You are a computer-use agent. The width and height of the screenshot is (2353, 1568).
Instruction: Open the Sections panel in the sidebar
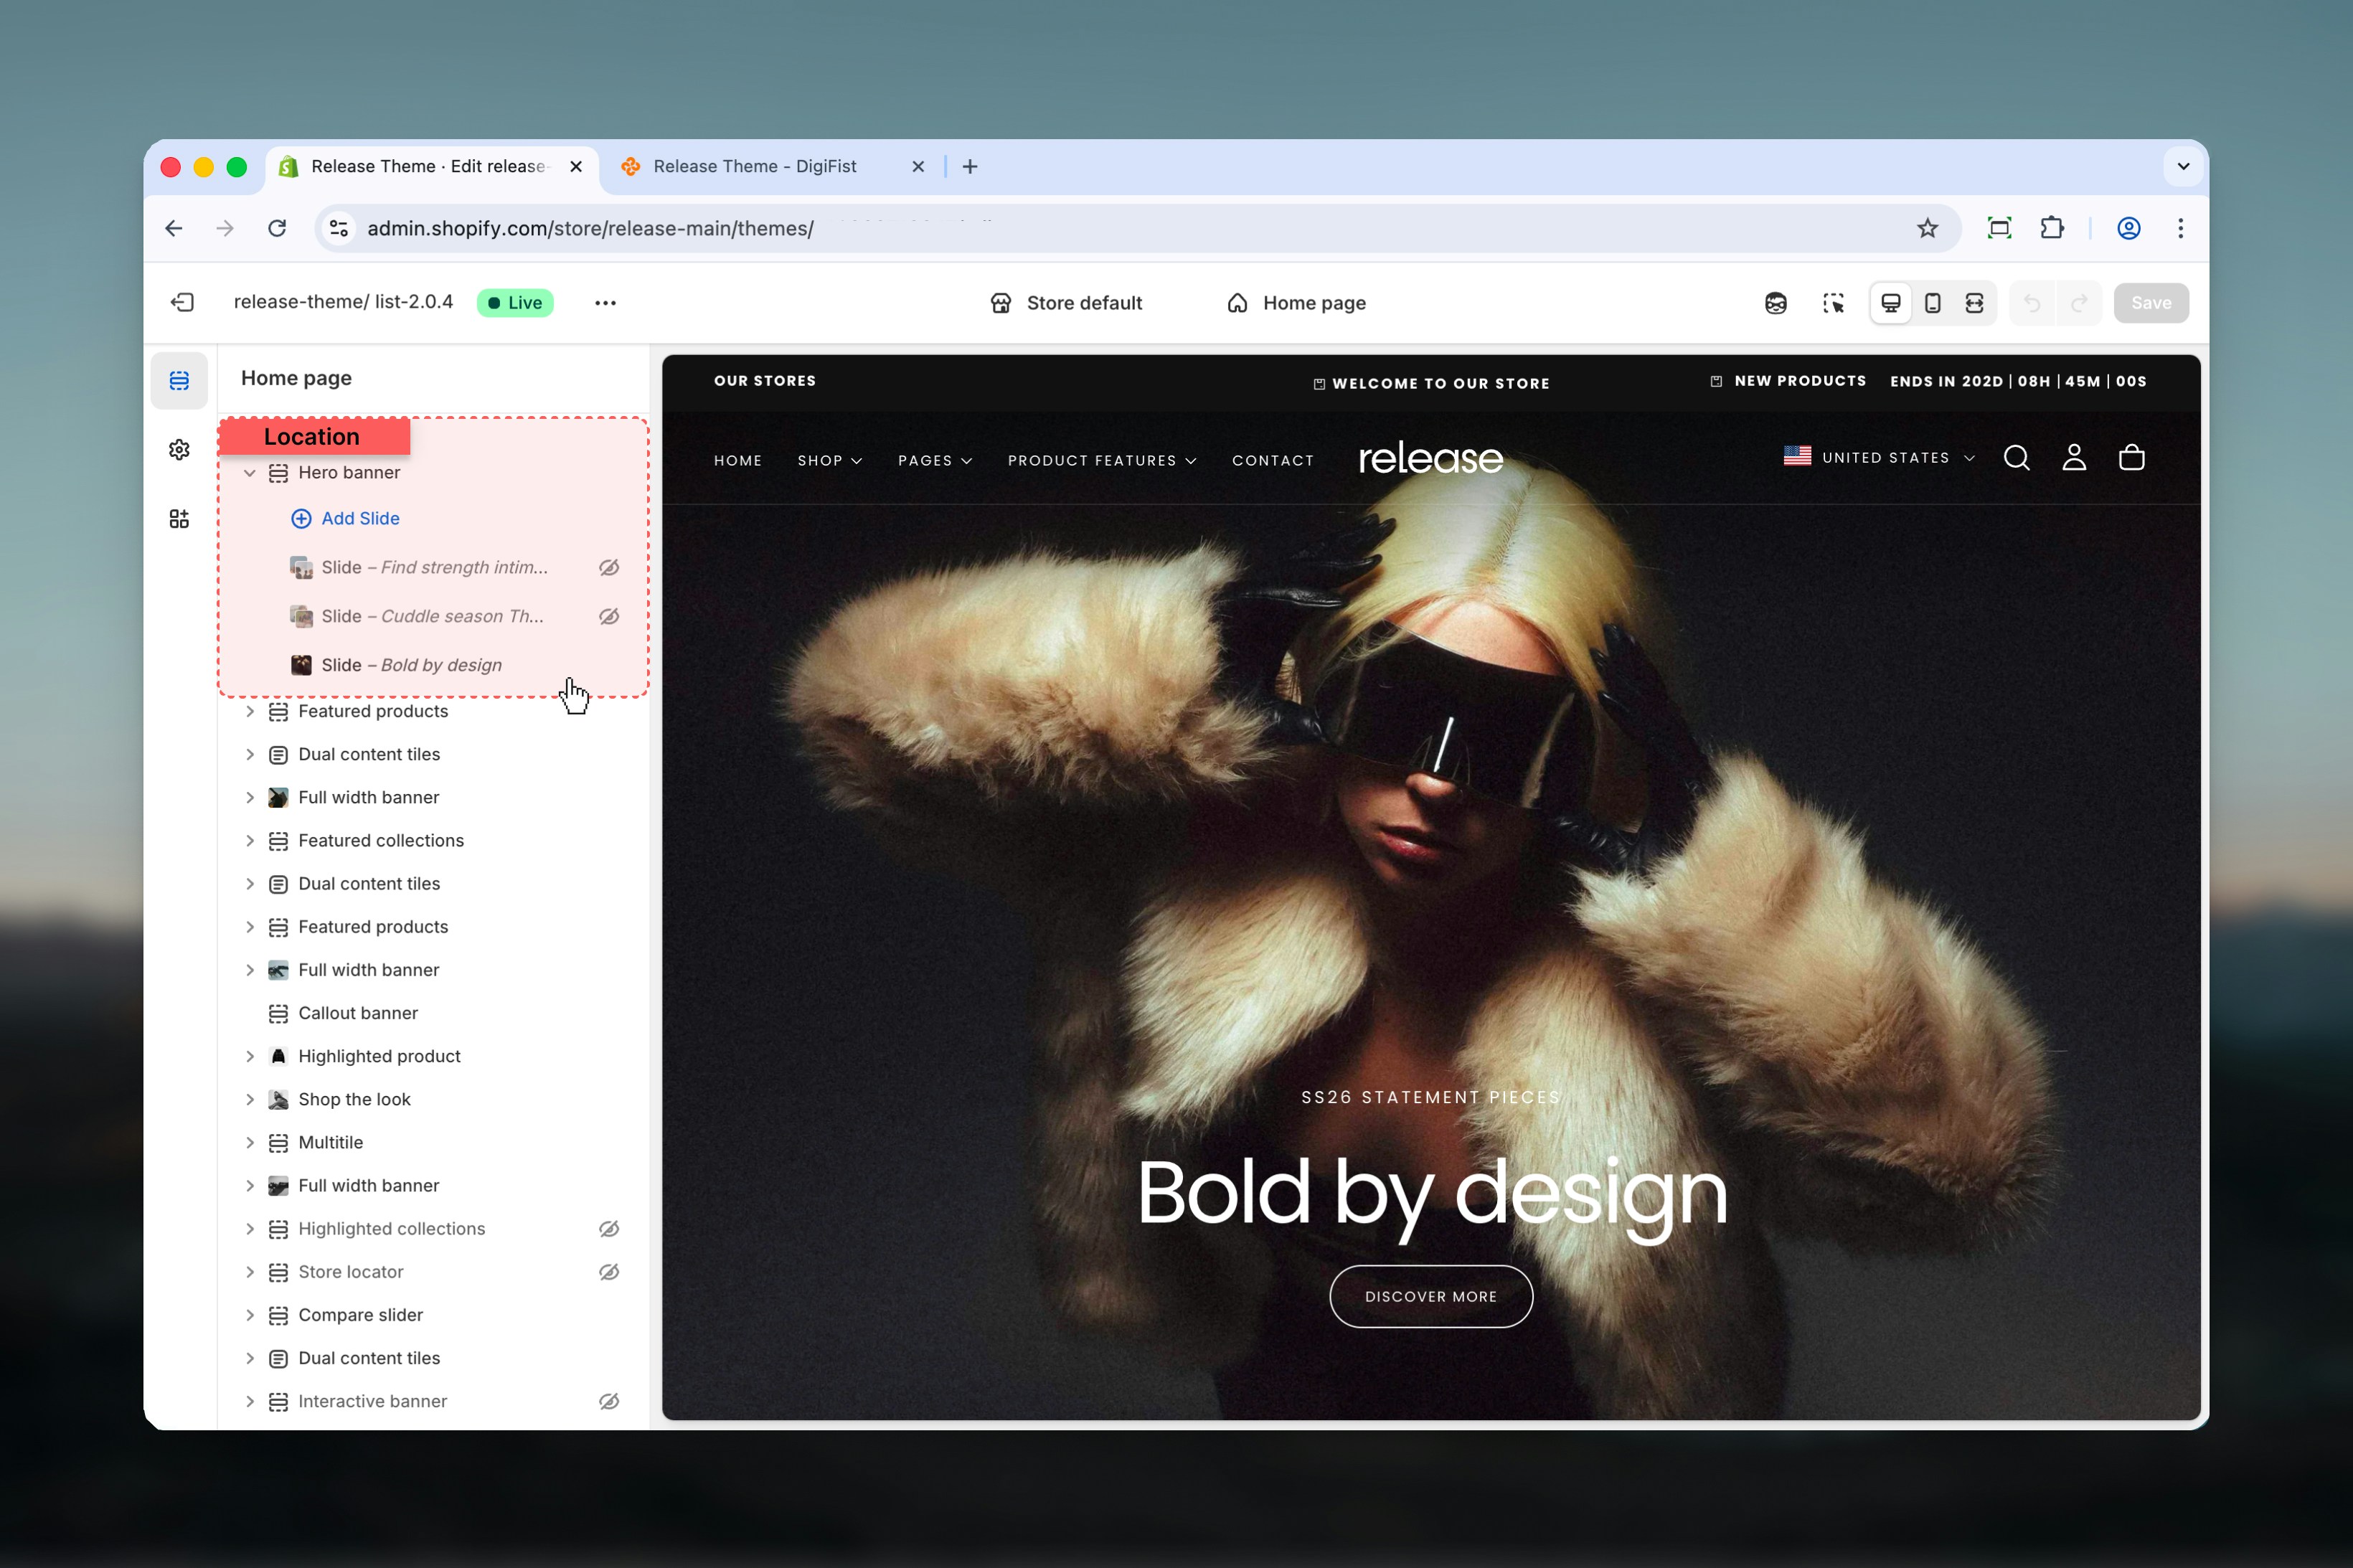click(179, 380)
